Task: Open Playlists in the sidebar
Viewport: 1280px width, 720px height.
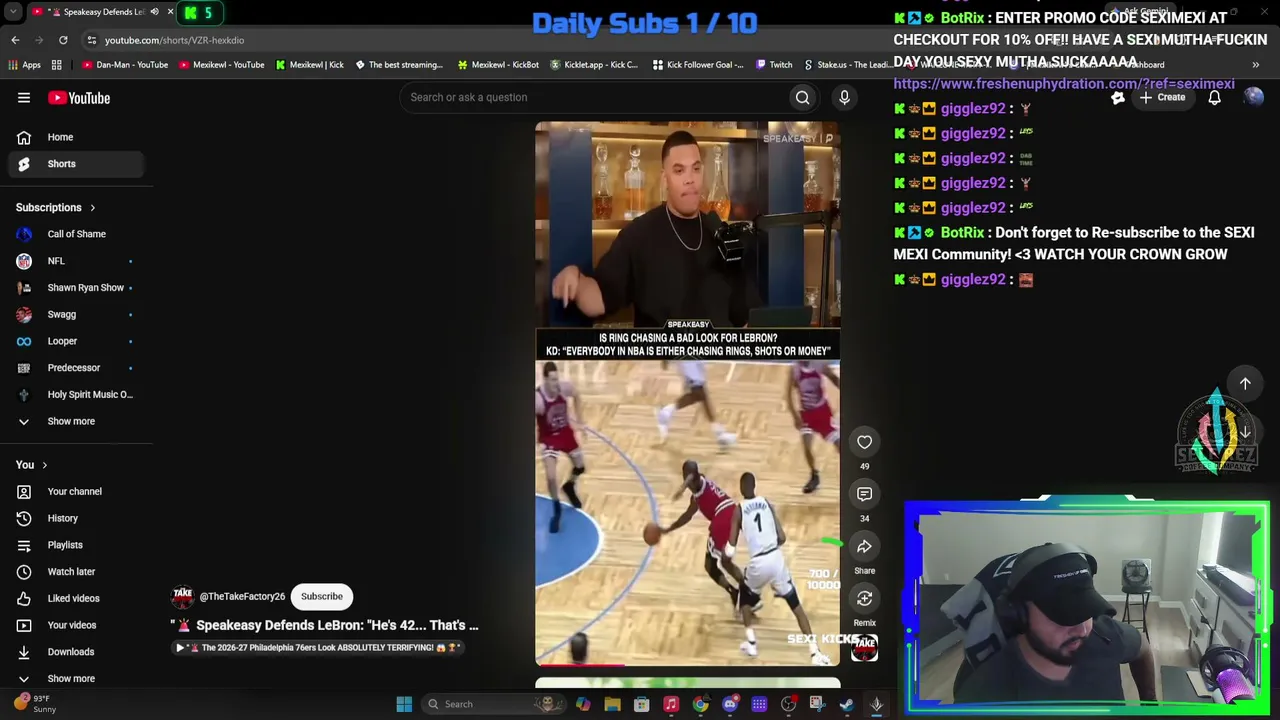Action: [x=76, y=545]
